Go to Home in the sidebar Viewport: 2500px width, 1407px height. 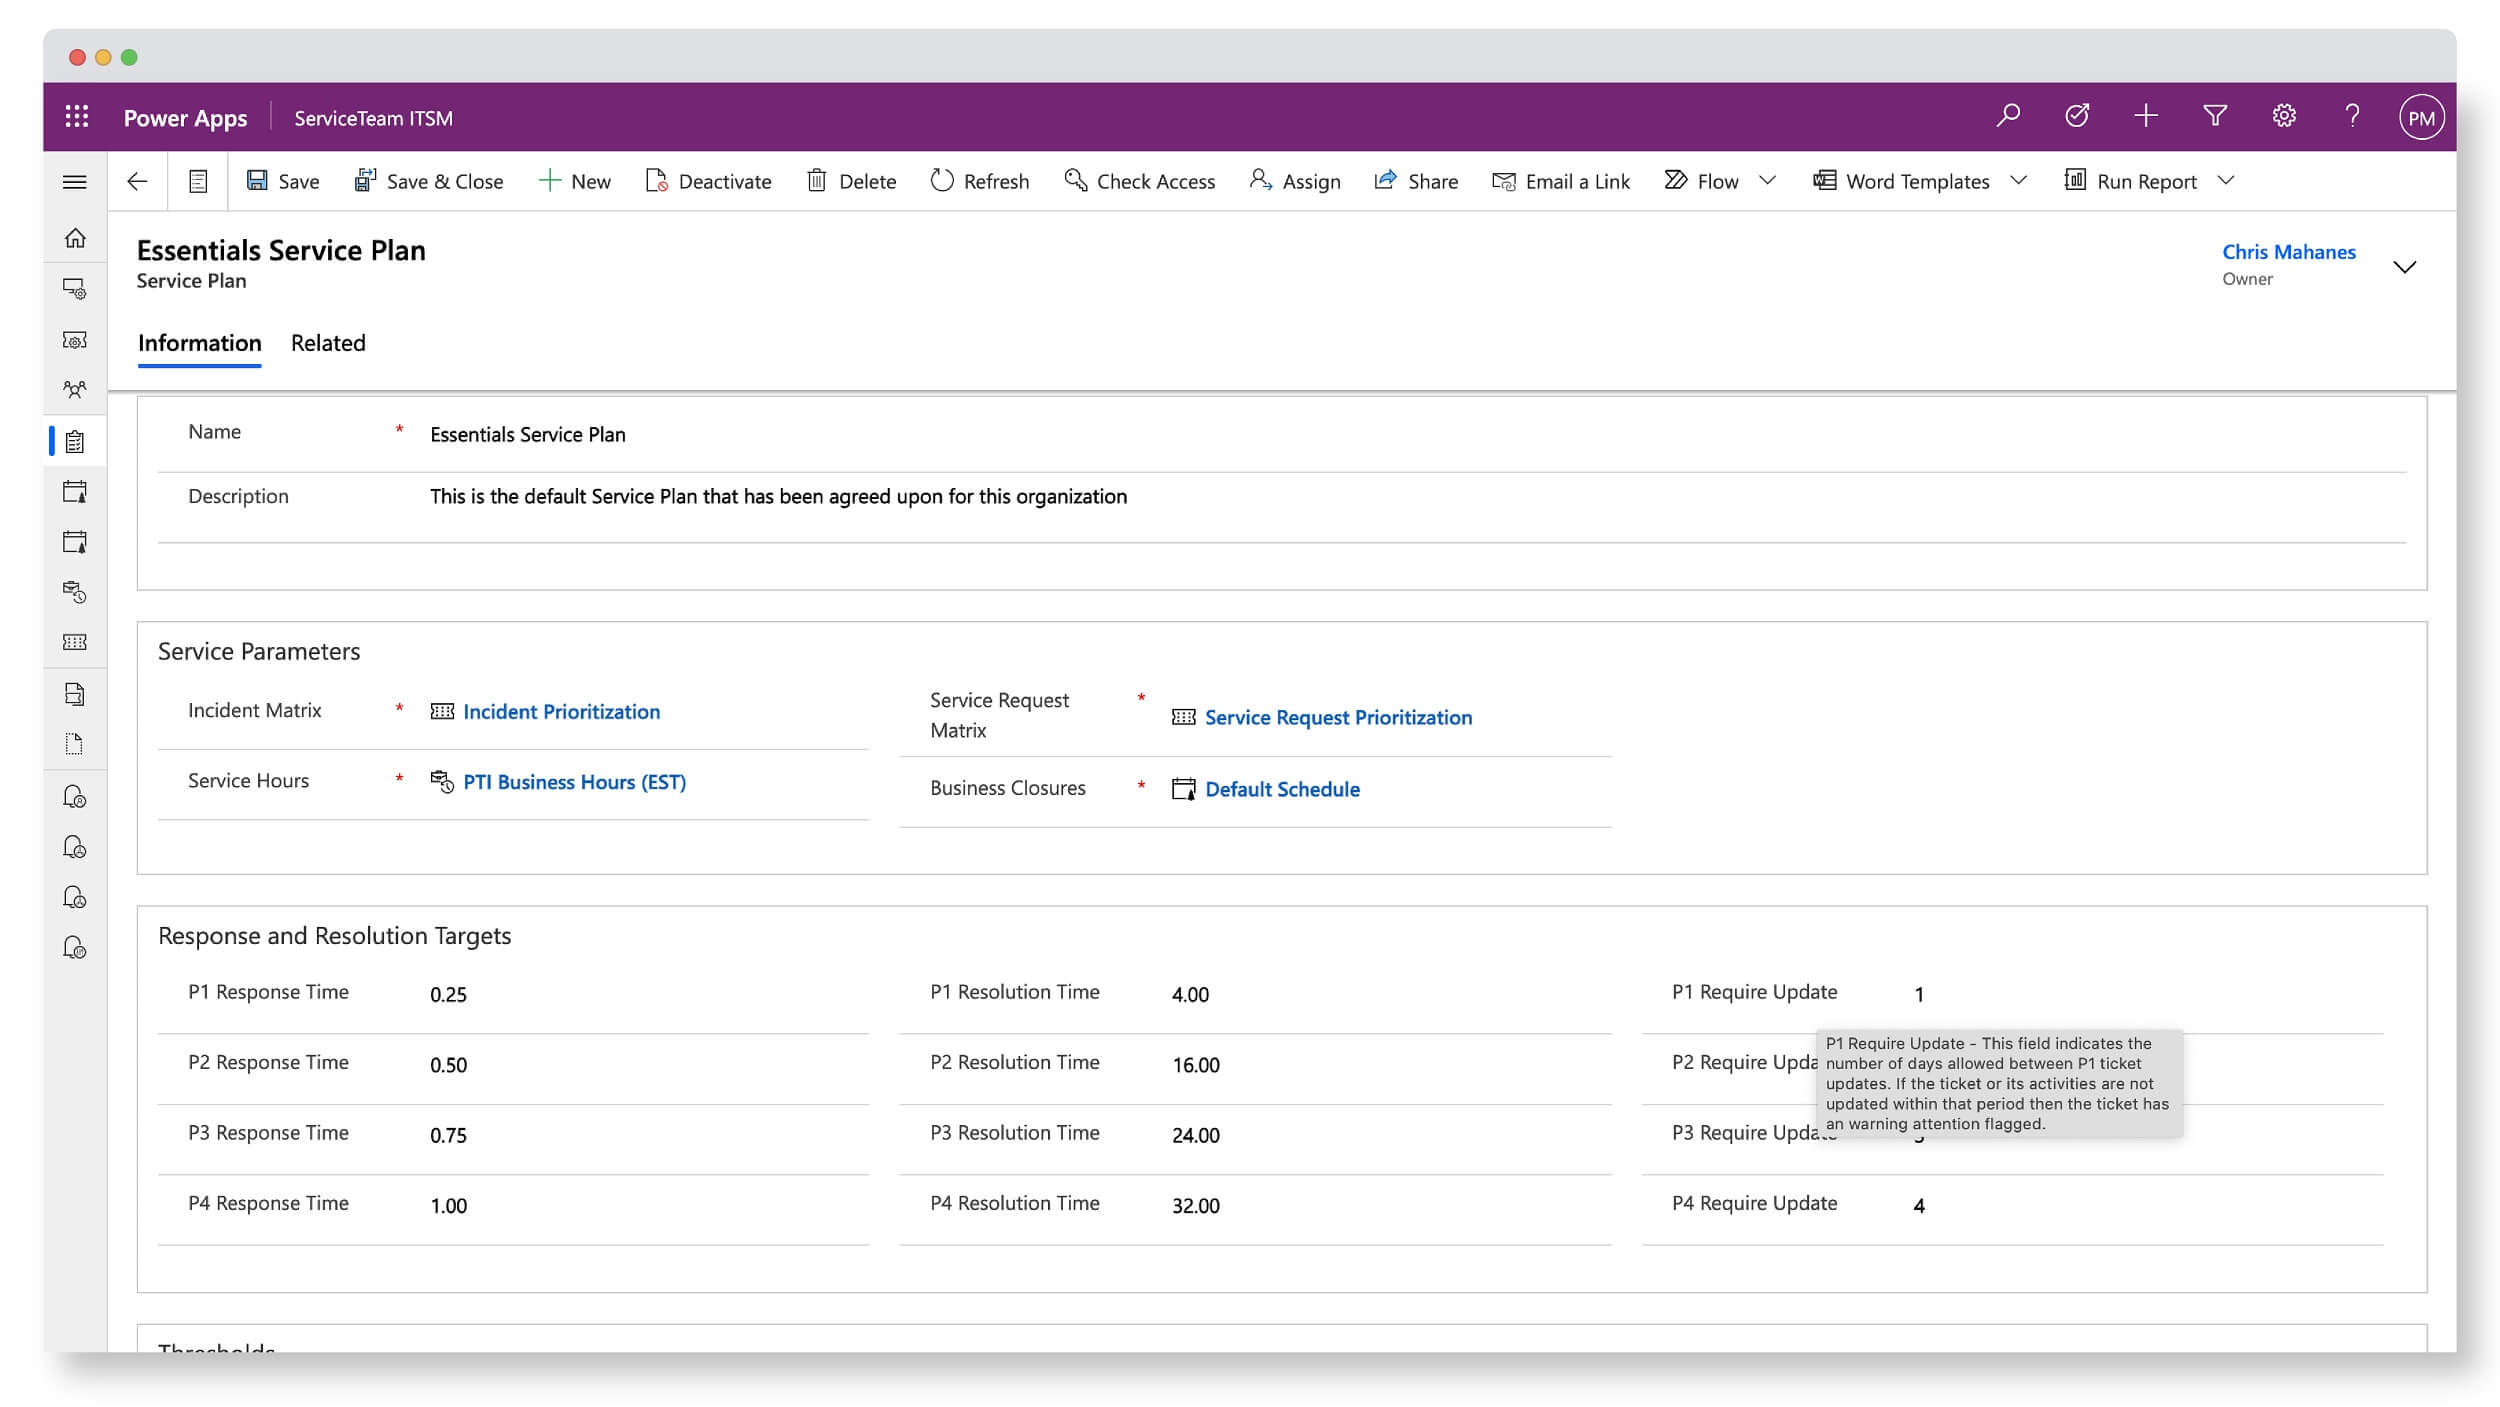coord(75,238)
